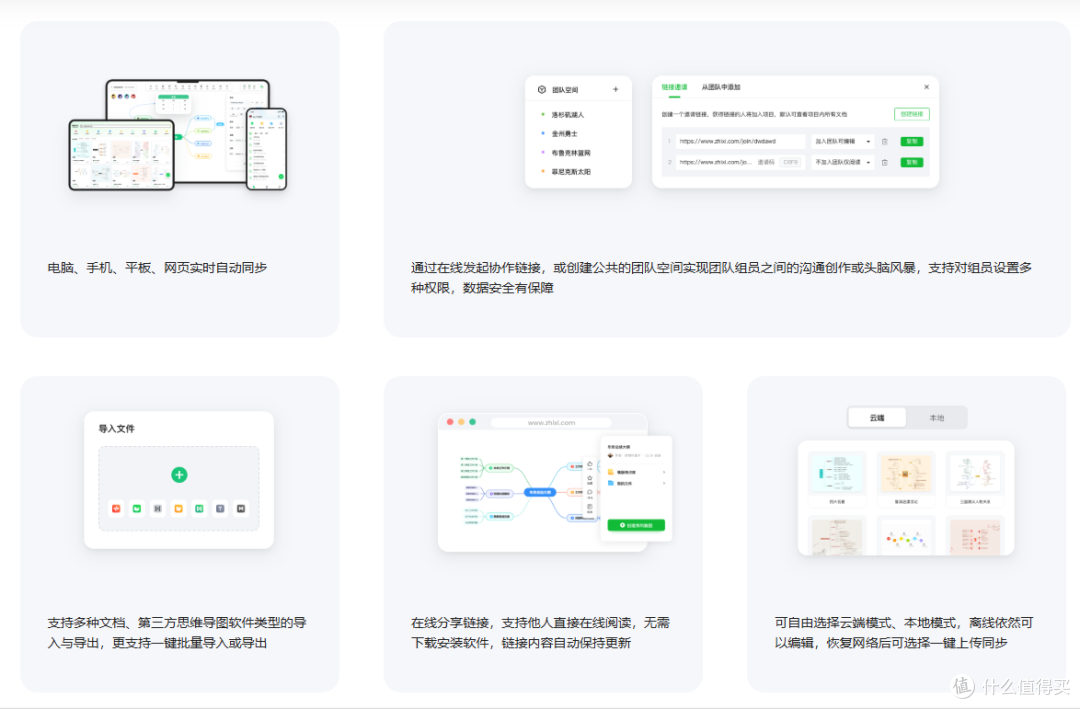Switch to the 链接邀请 tab
This screenshot has width=1080, height=709.
[674, 87]
